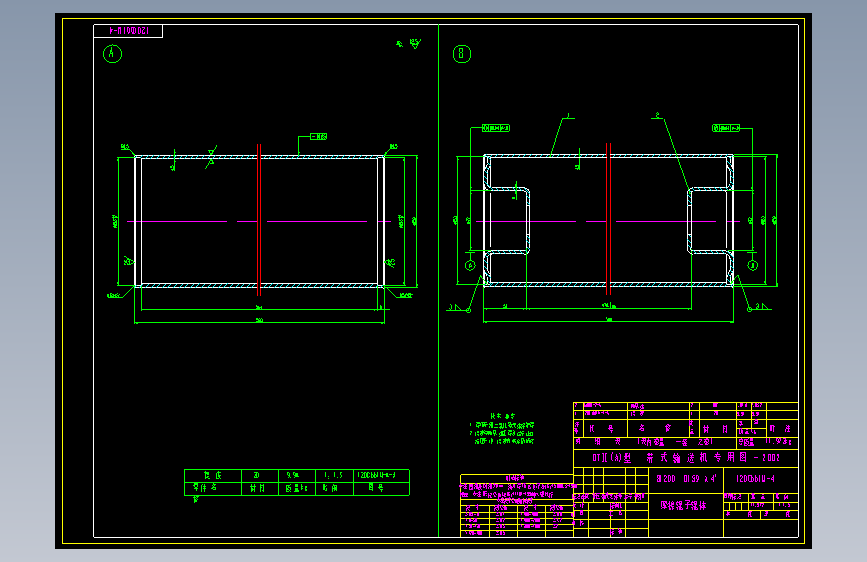Select the mirrored drawing number box at top-left
Image resolution: width=867 pixels, height=562 pixels.
(128, 31)
